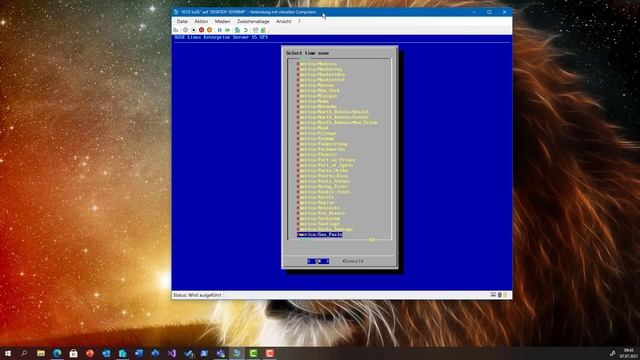The image size is (640, 360).
Task: Click the first icon in the VM status bar
Action: [493, 295]
